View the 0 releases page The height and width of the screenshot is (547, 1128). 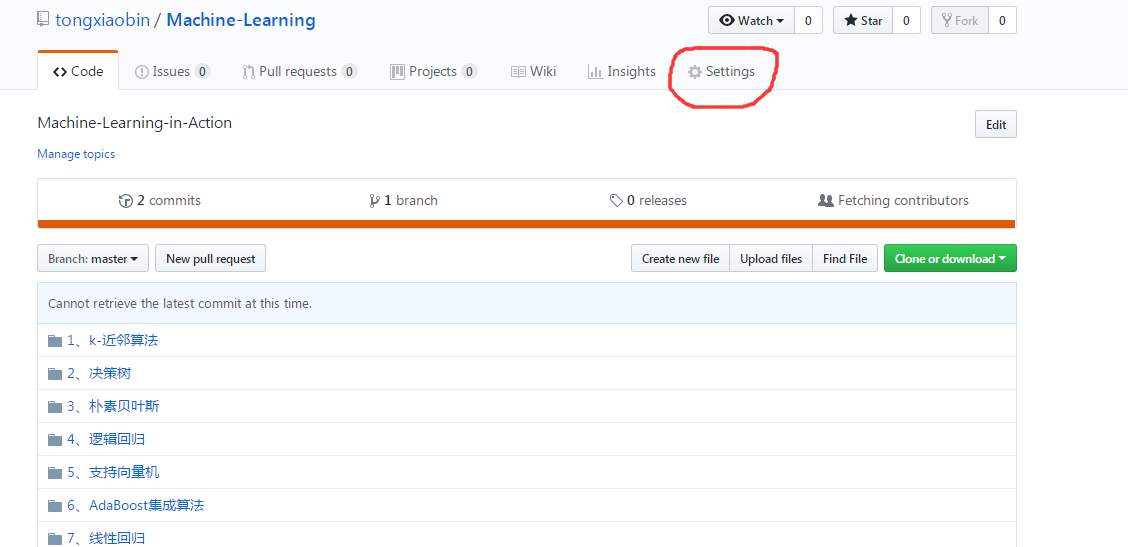(x=648, y=200)
